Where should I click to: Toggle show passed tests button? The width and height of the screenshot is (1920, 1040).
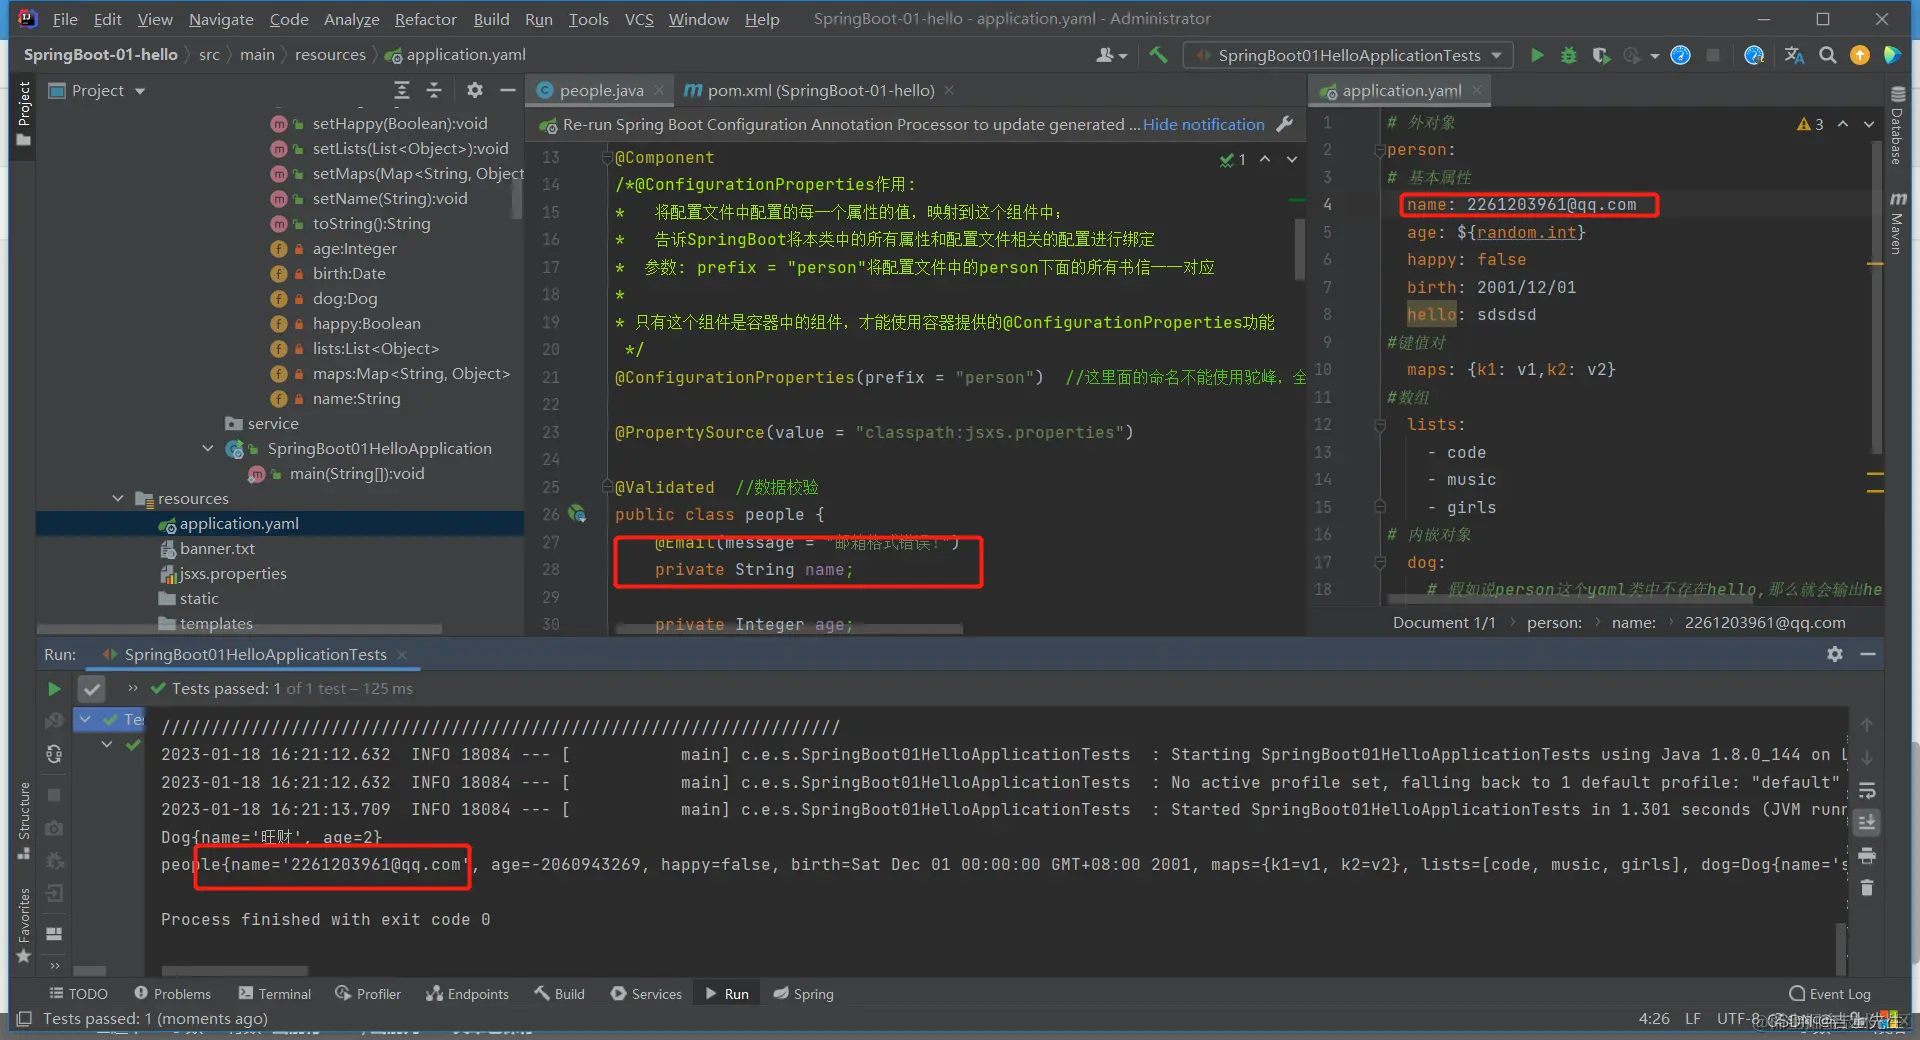(x=92, y=688)
